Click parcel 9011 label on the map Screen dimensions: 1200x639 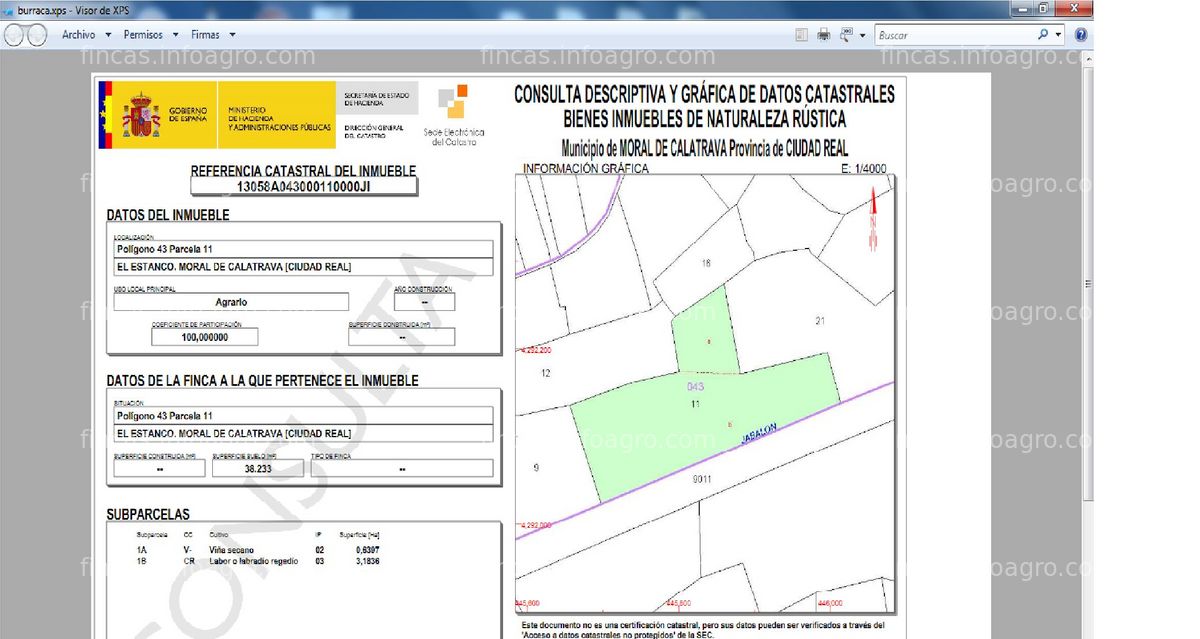[702, 480]
